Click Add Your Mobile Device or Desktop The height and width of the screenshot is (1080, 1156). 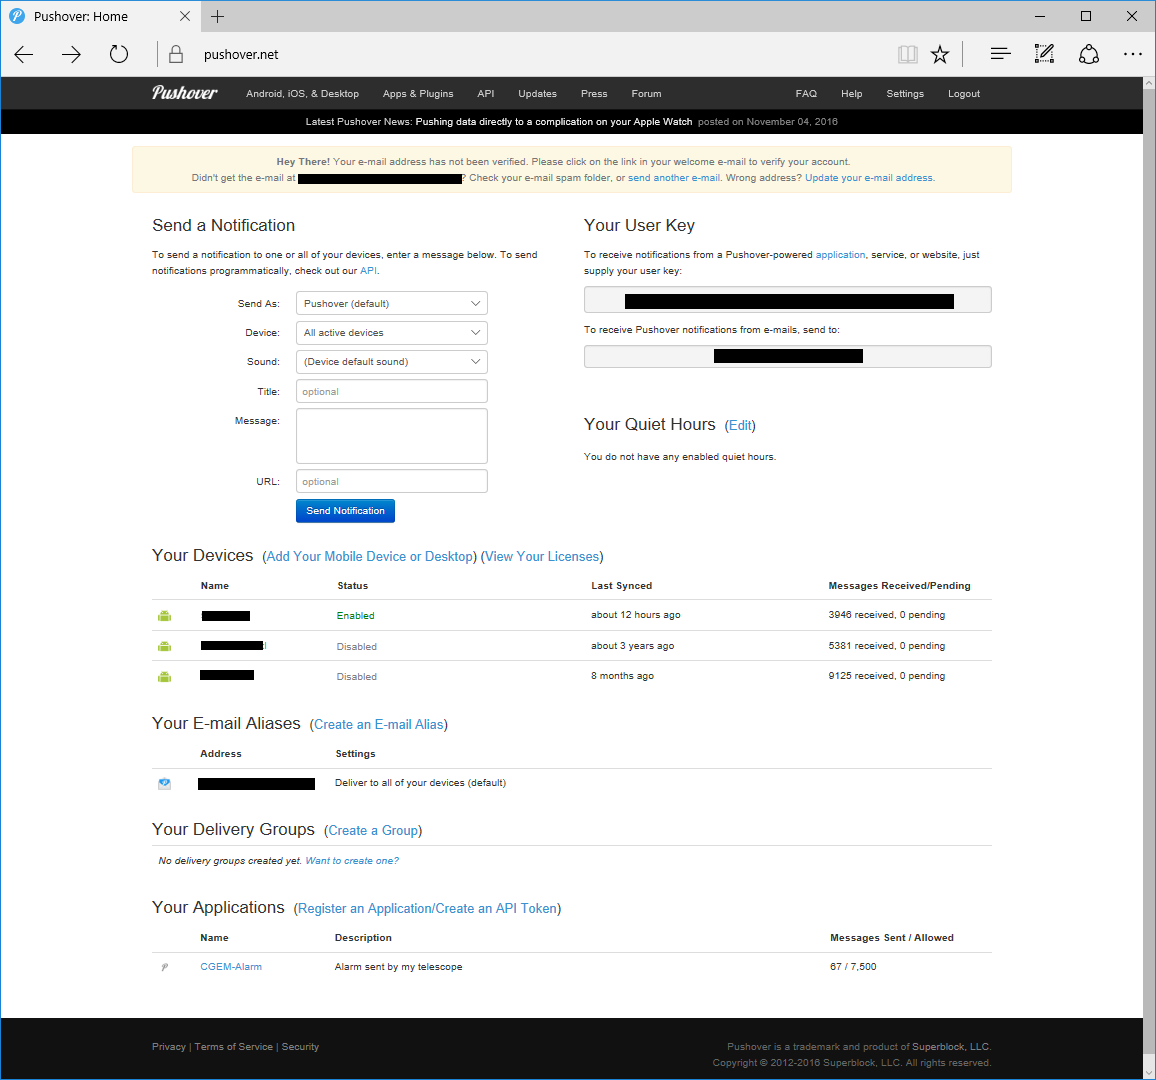coord(370,557)
